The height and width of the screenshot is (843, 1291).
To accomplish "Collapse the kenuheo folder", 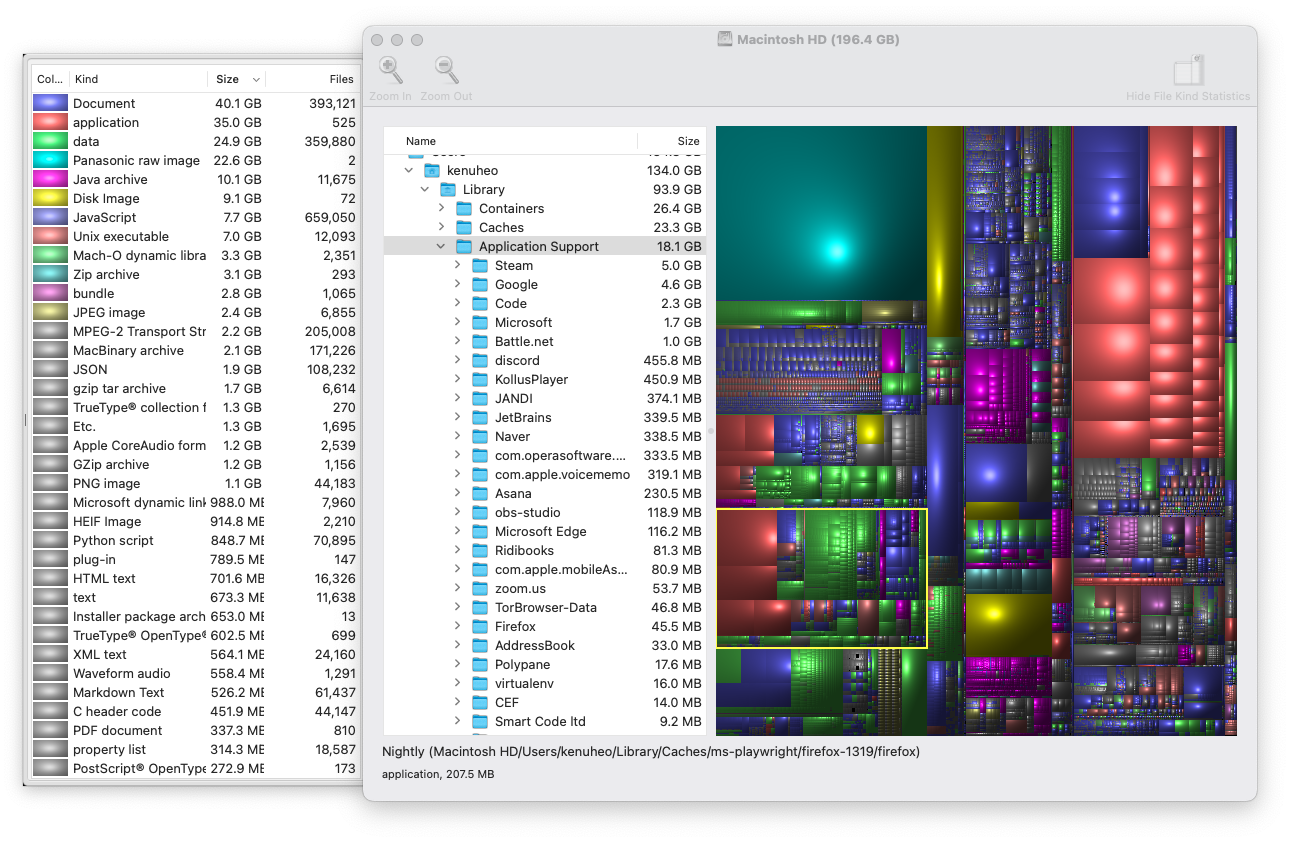I will click(x=408, y=171).
